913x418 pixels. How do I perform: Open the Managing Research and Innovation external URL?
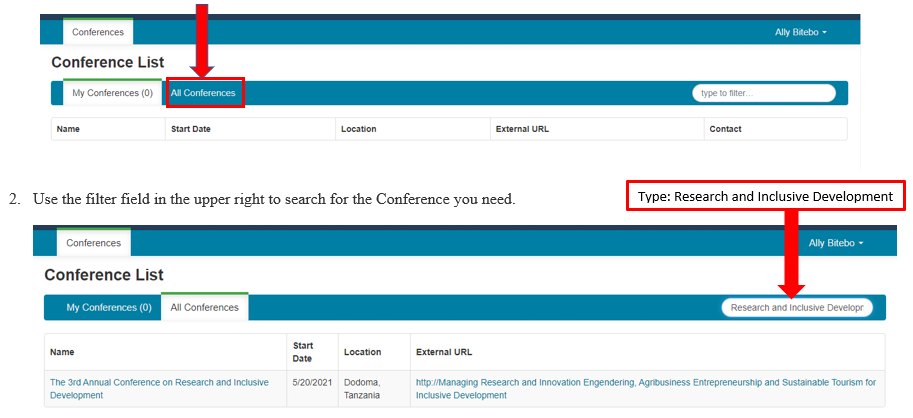click(645, 388)
